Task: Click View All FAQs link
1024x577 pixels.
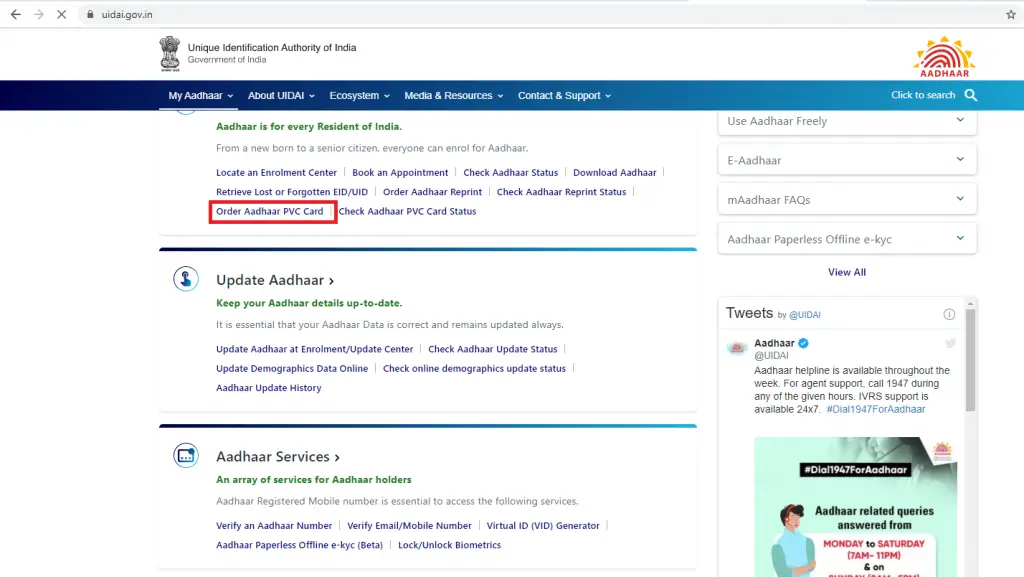Action: point(847,272)
